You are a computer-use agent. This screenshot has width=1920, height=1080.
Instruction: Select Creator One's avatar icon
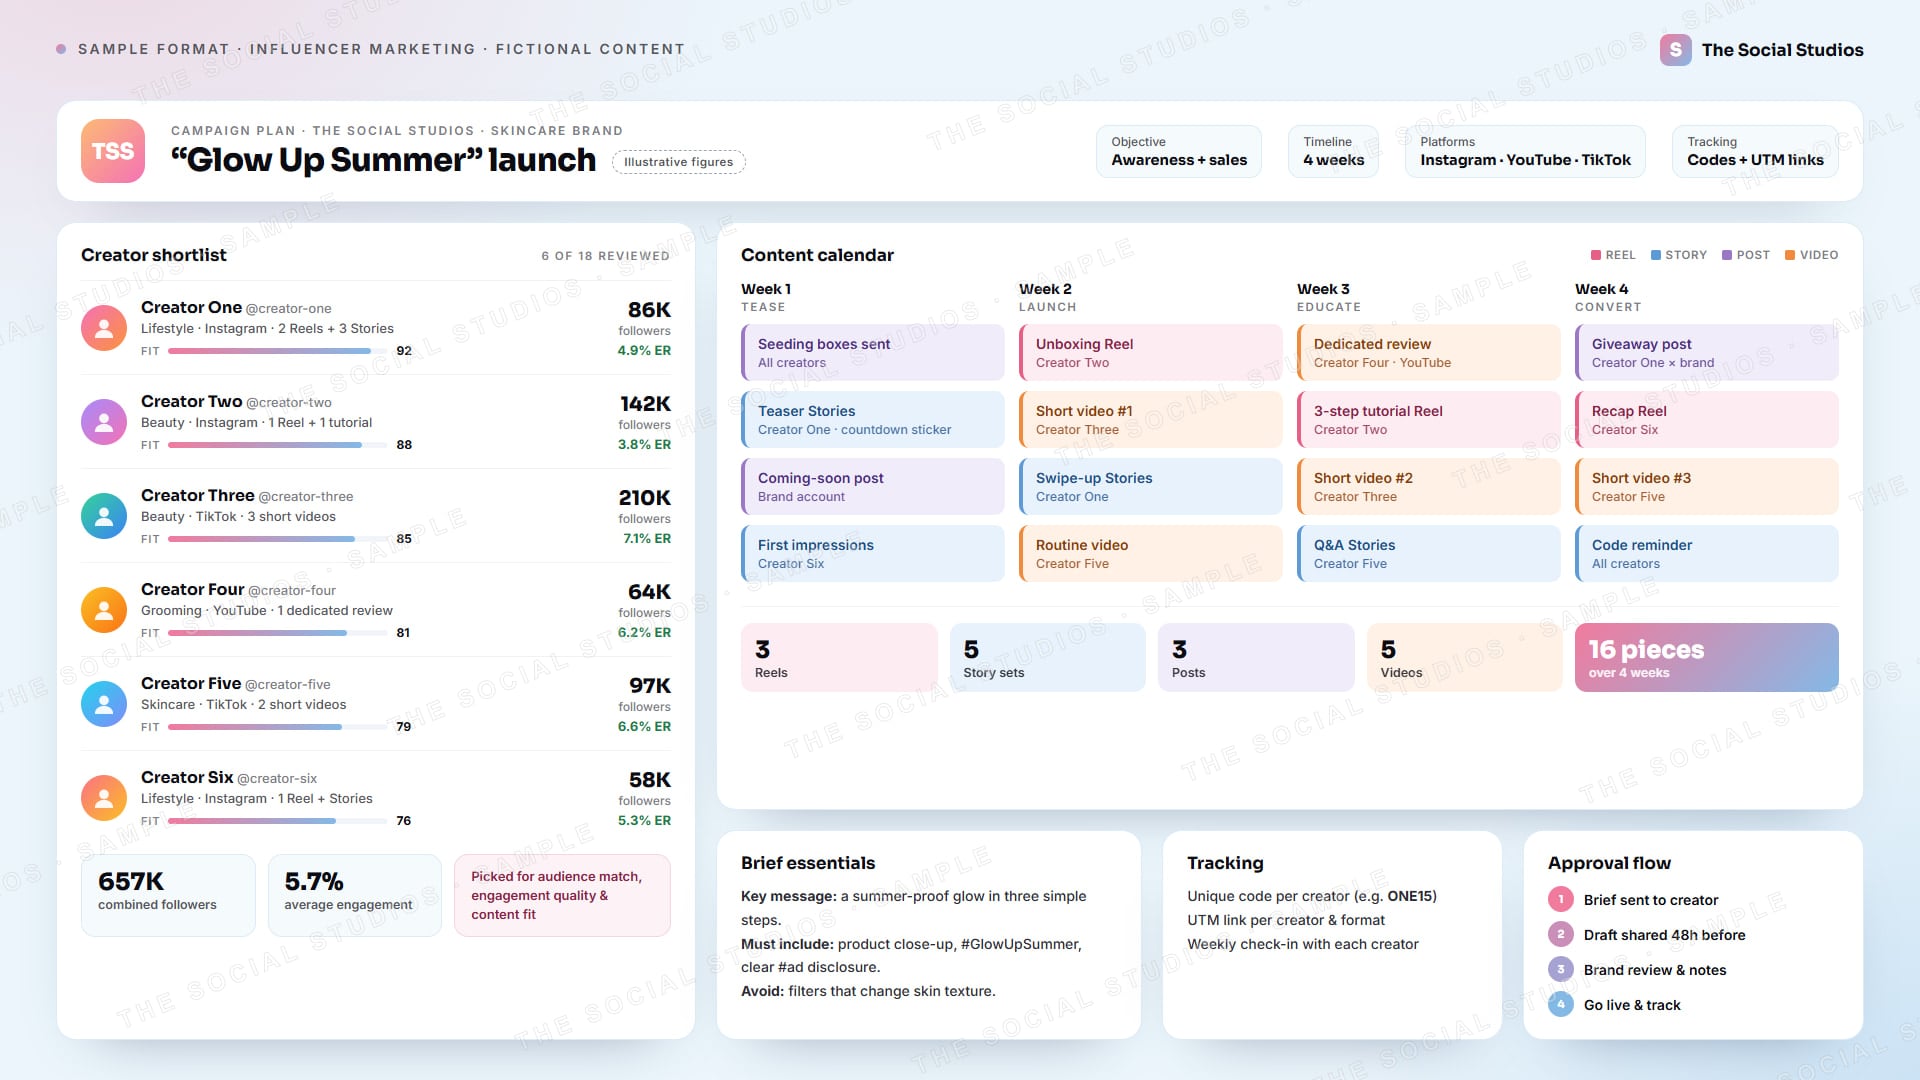pos(104,328)
